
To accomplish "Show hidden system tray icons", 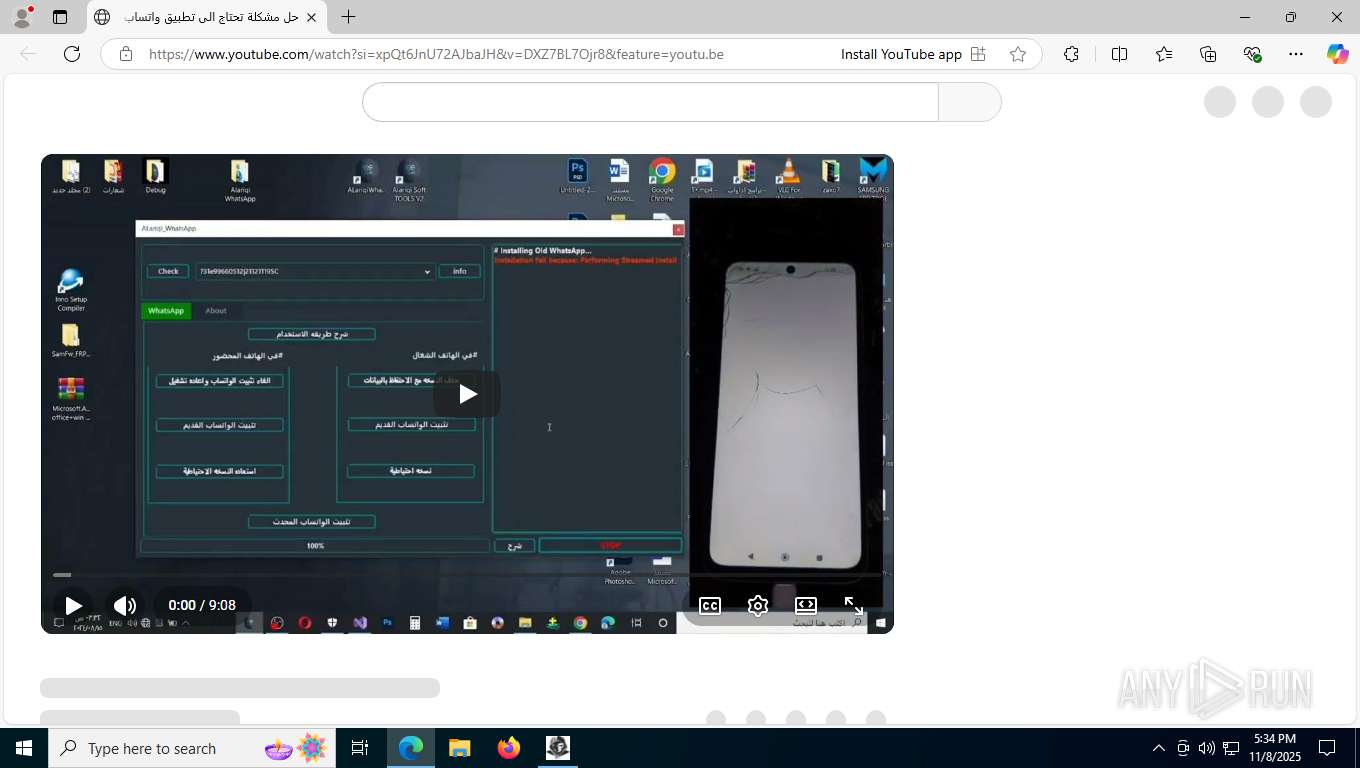I will [1159, 748].
